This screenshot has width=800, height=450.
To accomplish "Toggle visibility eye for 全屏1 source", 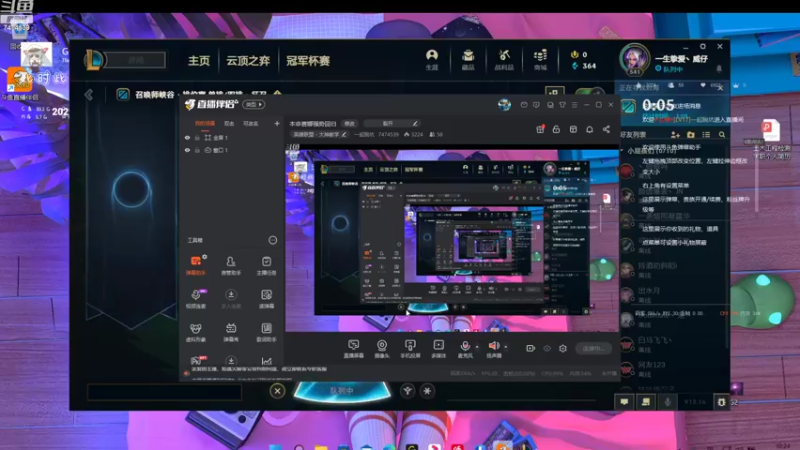I will 187,138.
